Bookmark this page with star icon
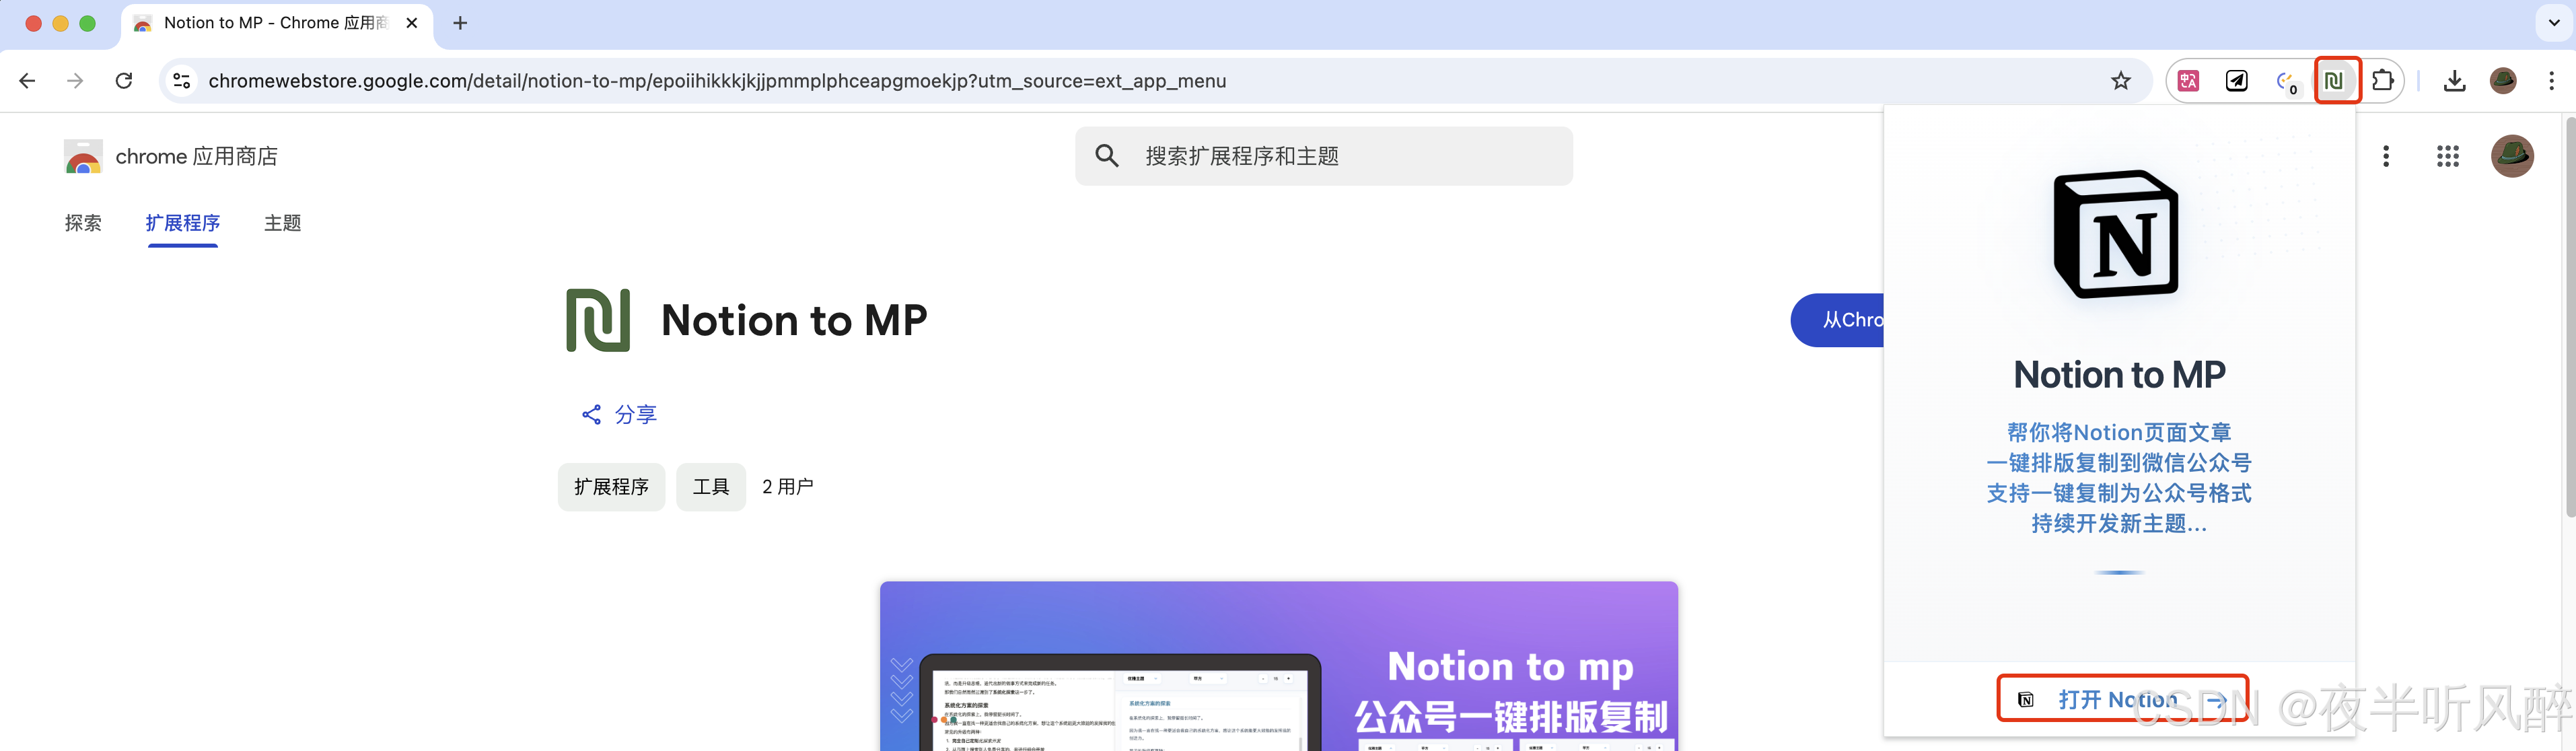Screen dimensions: 2576x751 click(x=2121, y=81)
